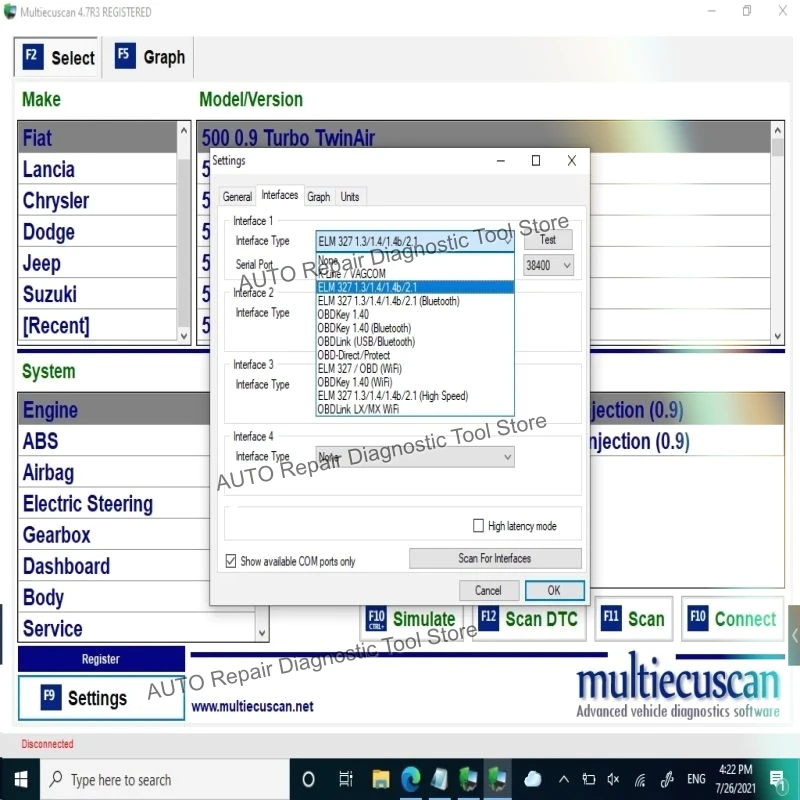Click F10 Connect to vehicle
The image size is (800, 800).
coord(732,619)
